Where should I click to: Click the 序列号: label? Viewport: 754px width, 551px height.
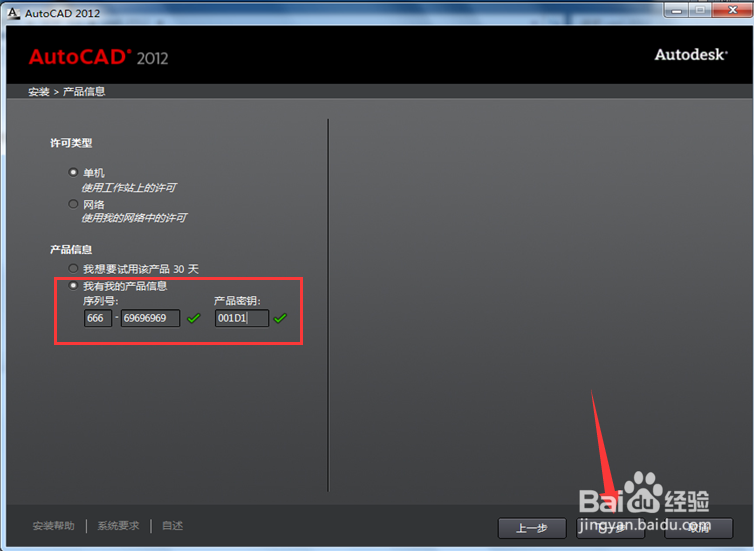click(101, 301)
